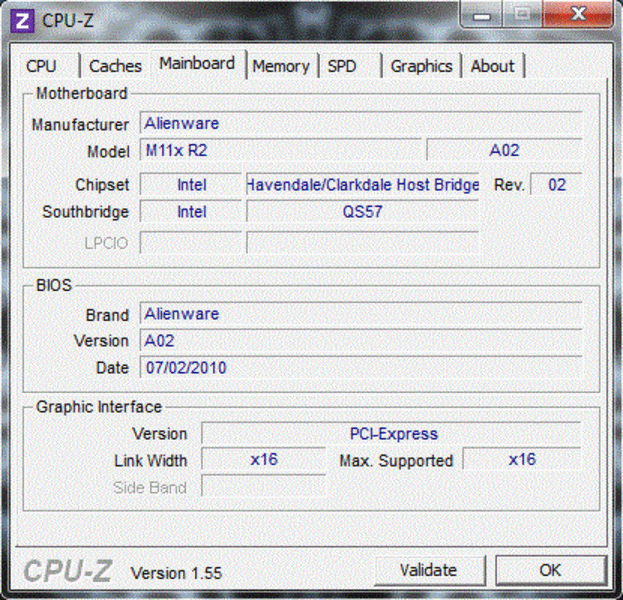Click the Chipset vendor field Intel

point(191,185)
